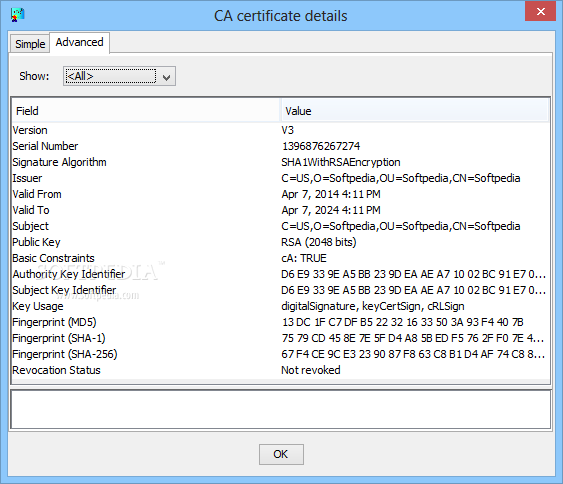563x484 pixels.
Task: Close the CA certificate details dialog
Action: [540, 11]
